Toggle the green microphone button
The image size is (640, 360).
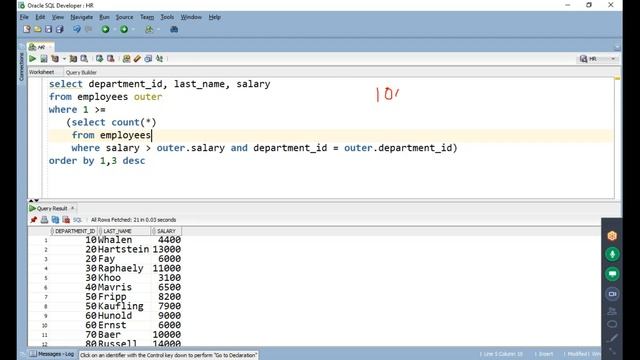(x=612, y=254)
